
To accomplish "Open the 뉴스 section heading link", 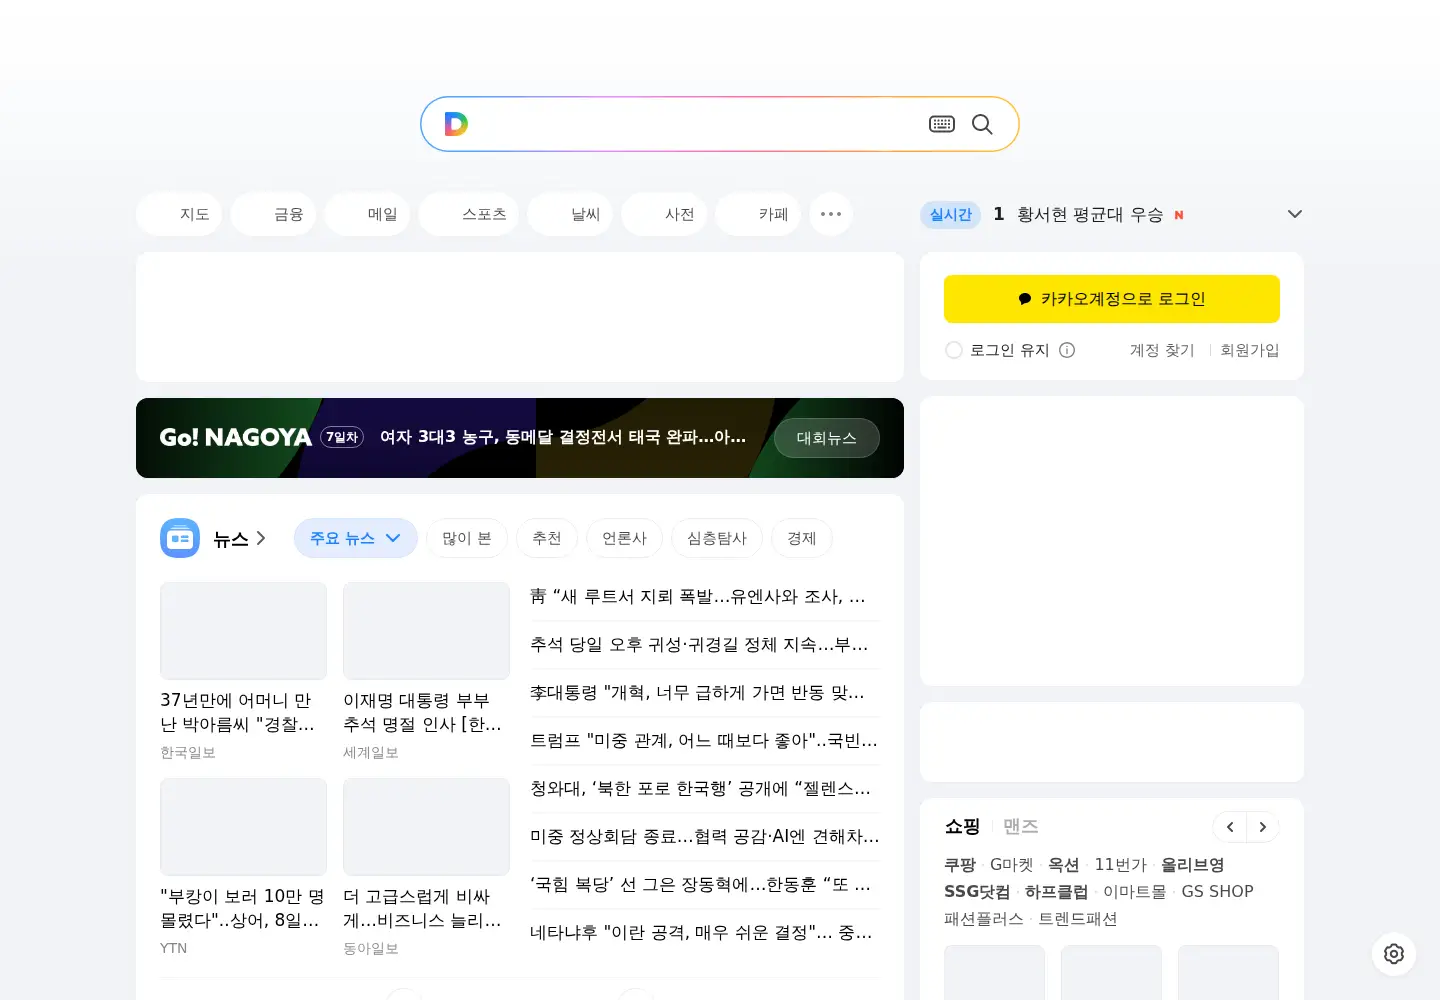I will coord(240,538).
